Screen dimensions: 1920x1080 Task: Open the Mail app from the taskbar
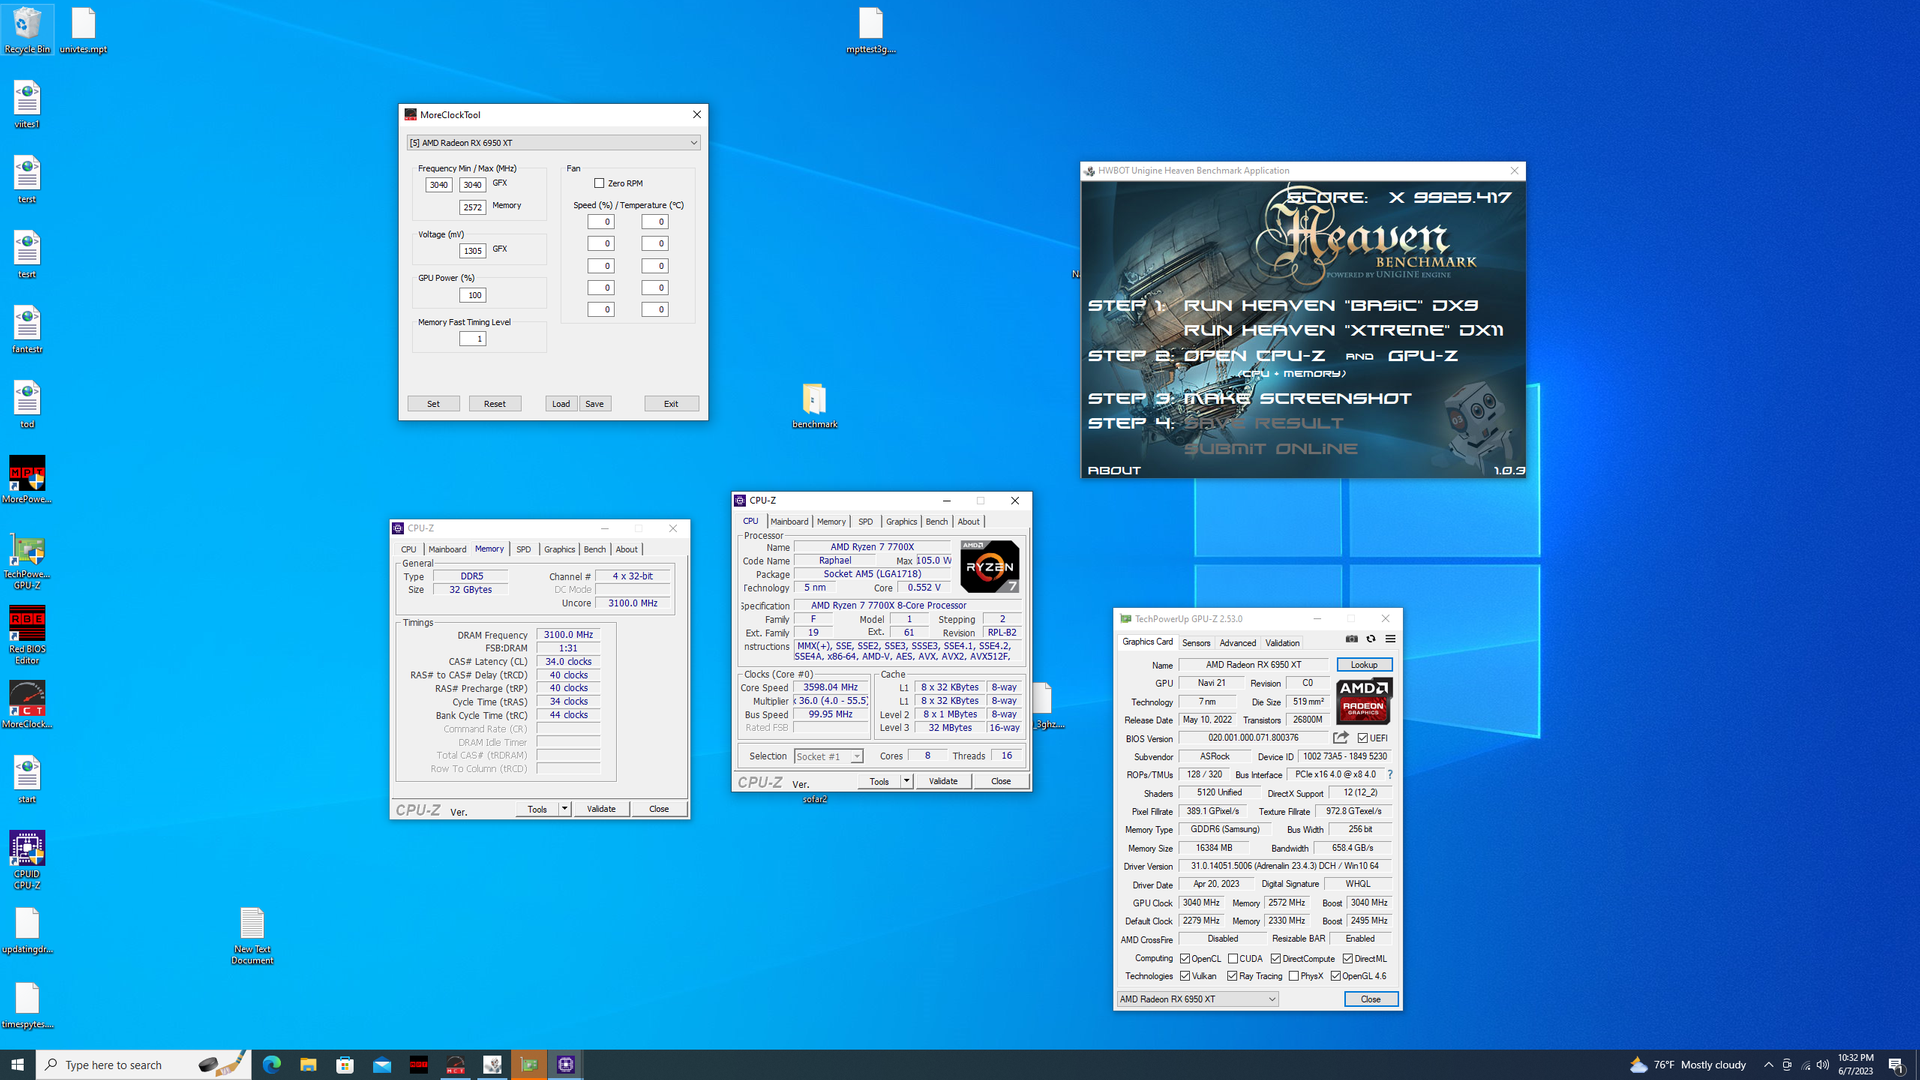382,1065
